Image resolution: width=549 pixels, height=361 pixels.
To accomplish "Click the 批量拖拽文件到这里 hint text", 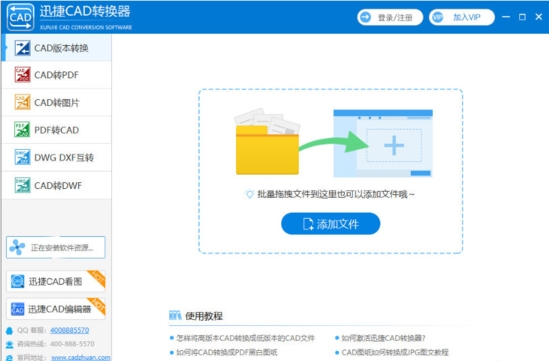I will 336,194.
